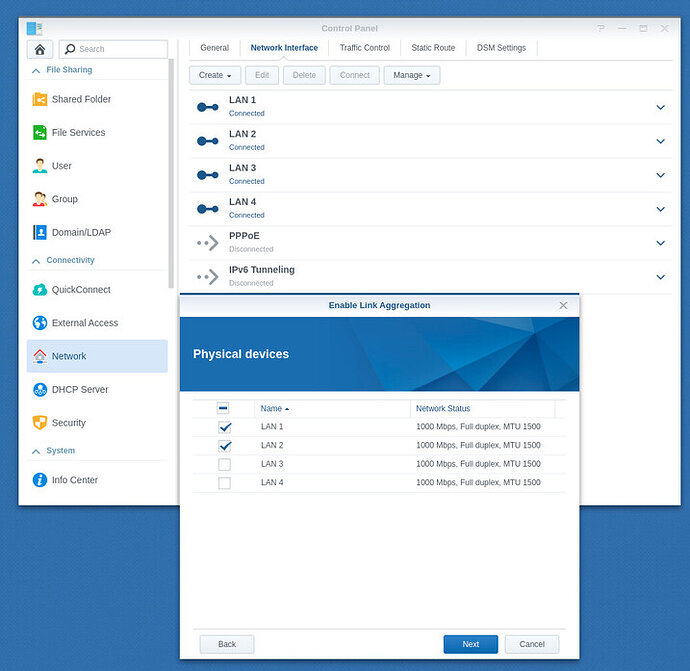This screenshot has width=690, height=671.
Task: Focus the Search input field
Action: 113,49
